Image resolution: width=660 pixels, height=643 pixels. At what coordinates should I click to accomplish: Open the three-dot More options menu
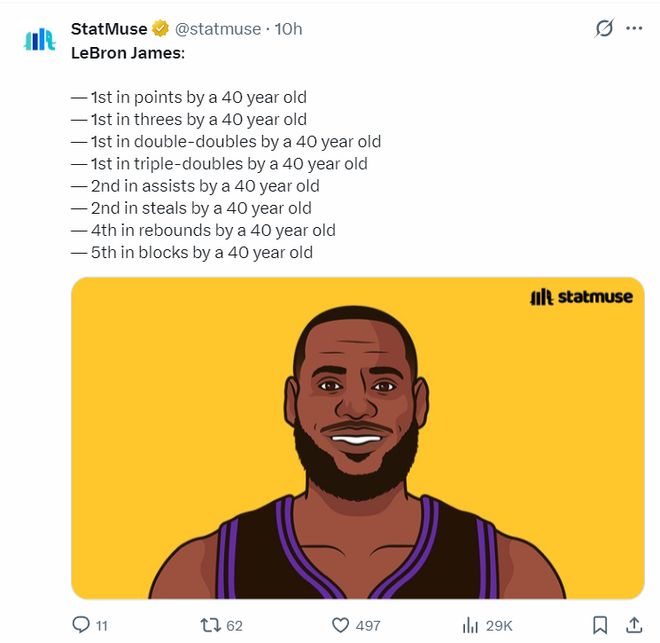[x=633, y=28]
